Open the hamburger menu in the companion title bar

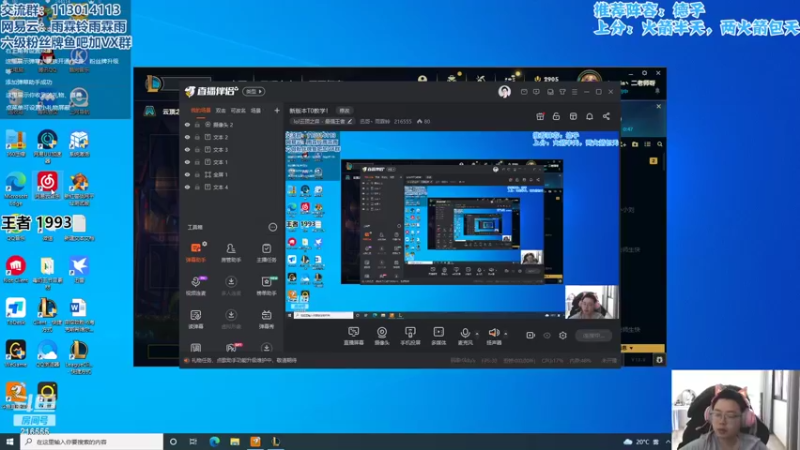coord(574,92)
